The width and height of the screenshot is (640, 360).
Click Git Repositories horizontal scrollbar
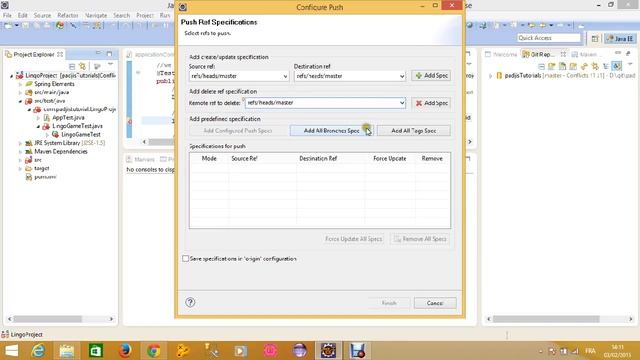point(546,319)
